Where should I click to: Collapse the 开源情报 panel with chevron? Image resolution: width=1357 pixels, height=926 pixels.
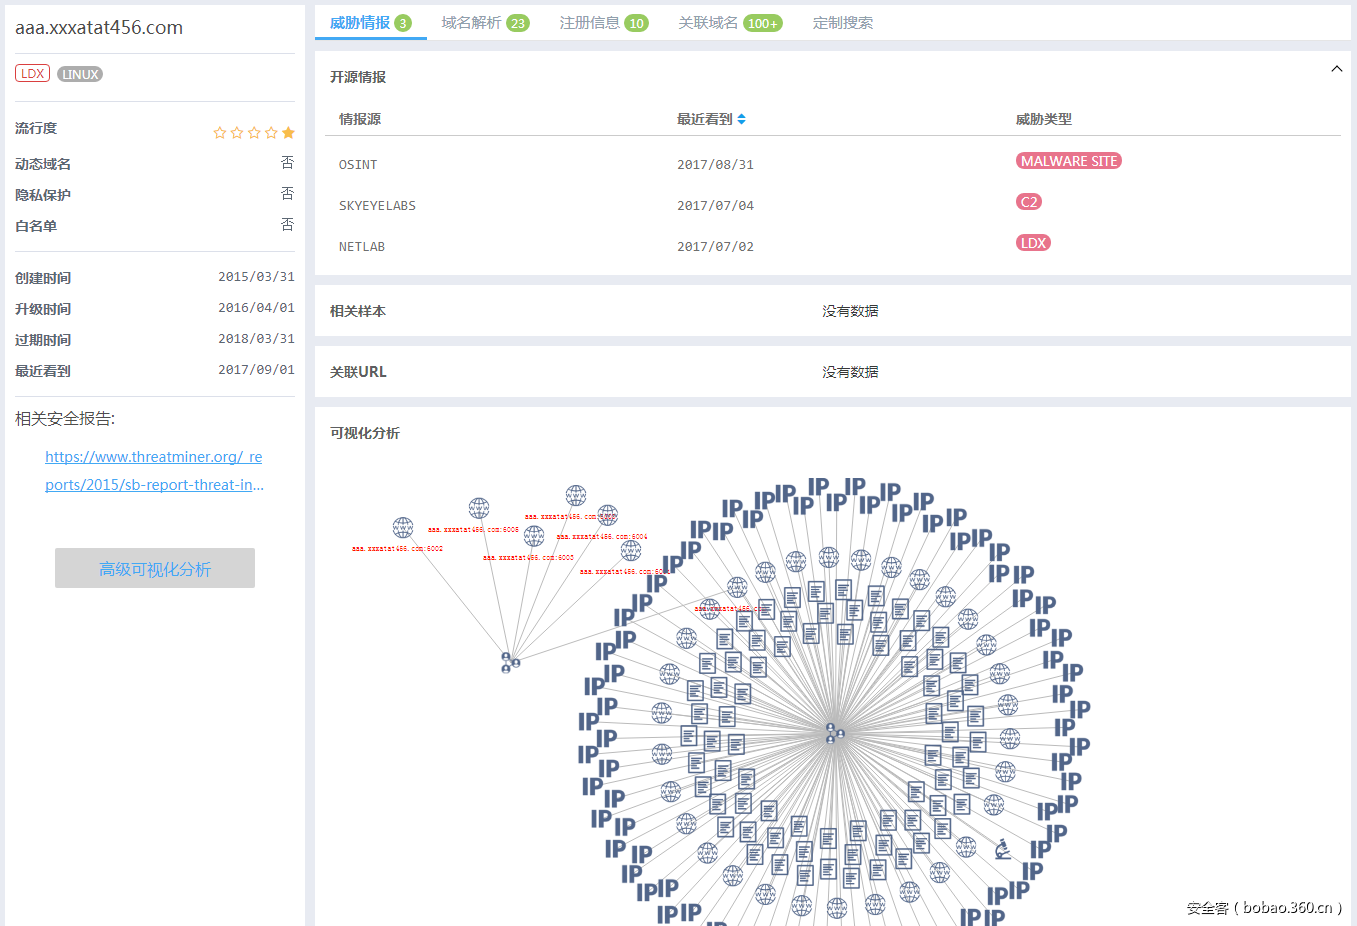click(x=1336, y=69)
